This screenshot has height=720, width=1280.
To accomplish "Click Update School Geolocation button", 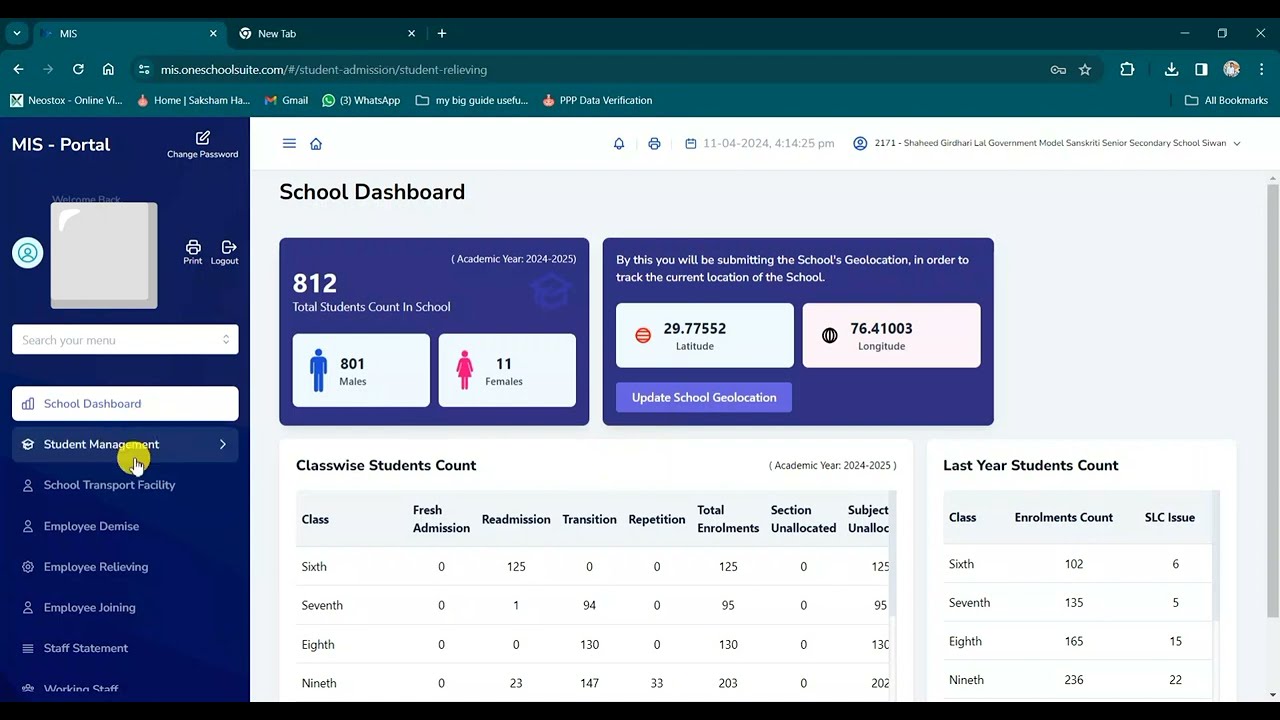I will 704,397.
